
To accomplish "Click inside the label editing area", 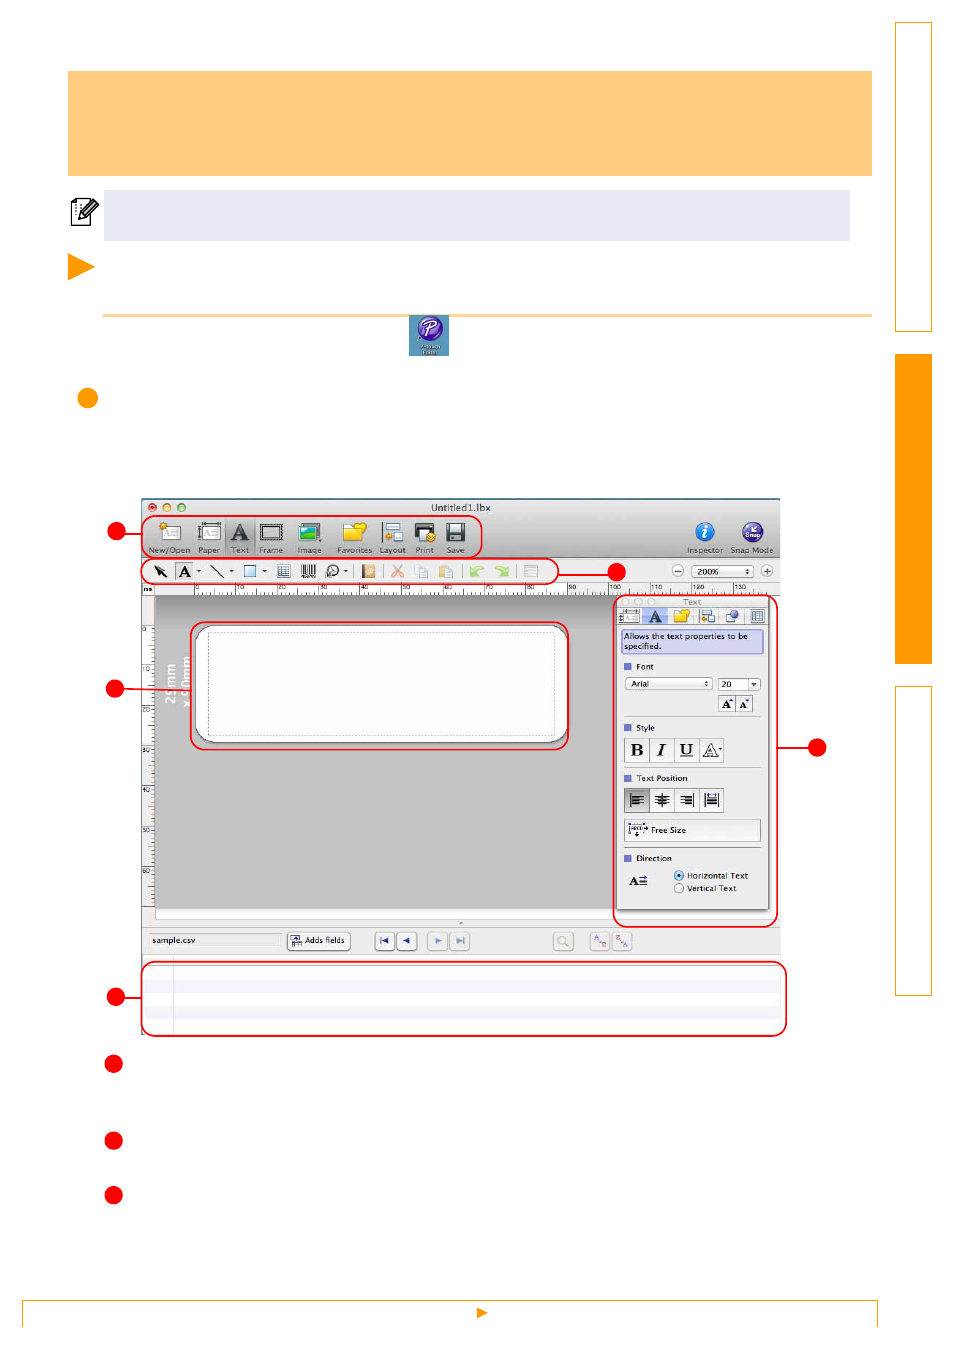I will click(380, 684).
